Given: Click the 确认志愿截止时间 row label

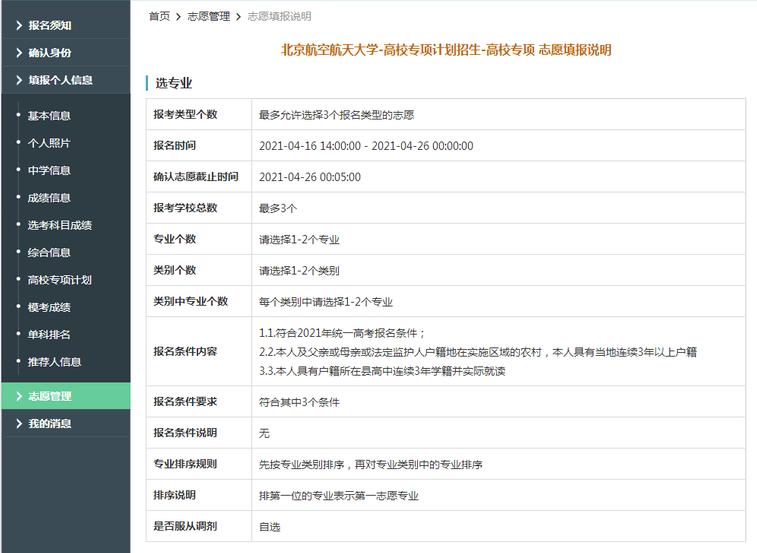Looking at the screenshot, I should coord(196,177).
